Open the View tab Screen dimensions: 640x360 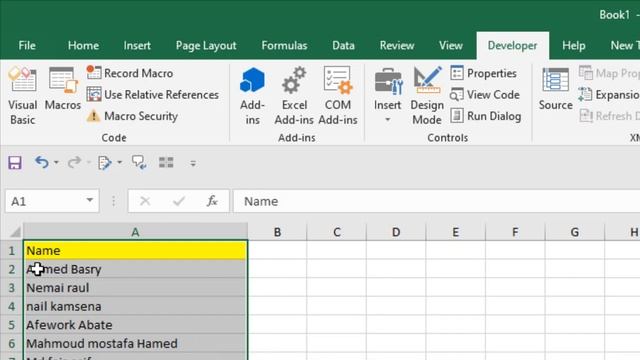[451, 45]
